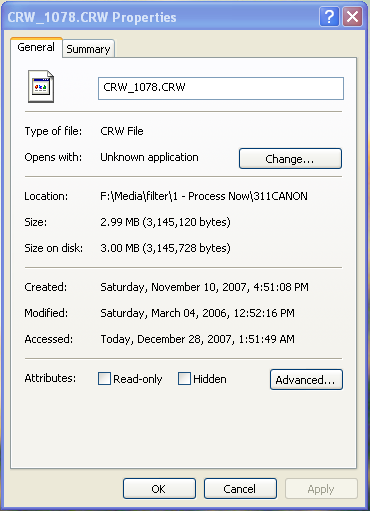Screen dimensions: 370x511
Task: Click size on disk value 3.00 MB
Action: [165, 248]
